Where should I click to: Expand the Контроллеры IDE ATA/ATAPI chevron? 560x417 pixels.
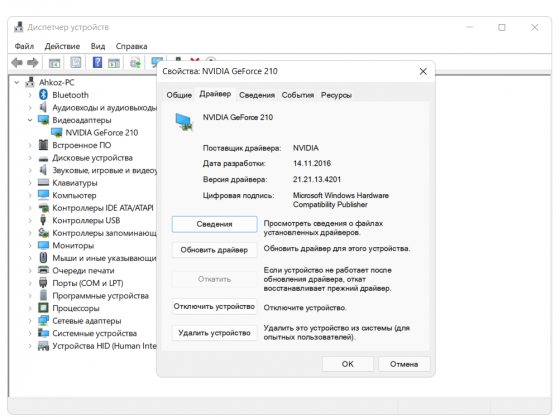pos(30,208)
